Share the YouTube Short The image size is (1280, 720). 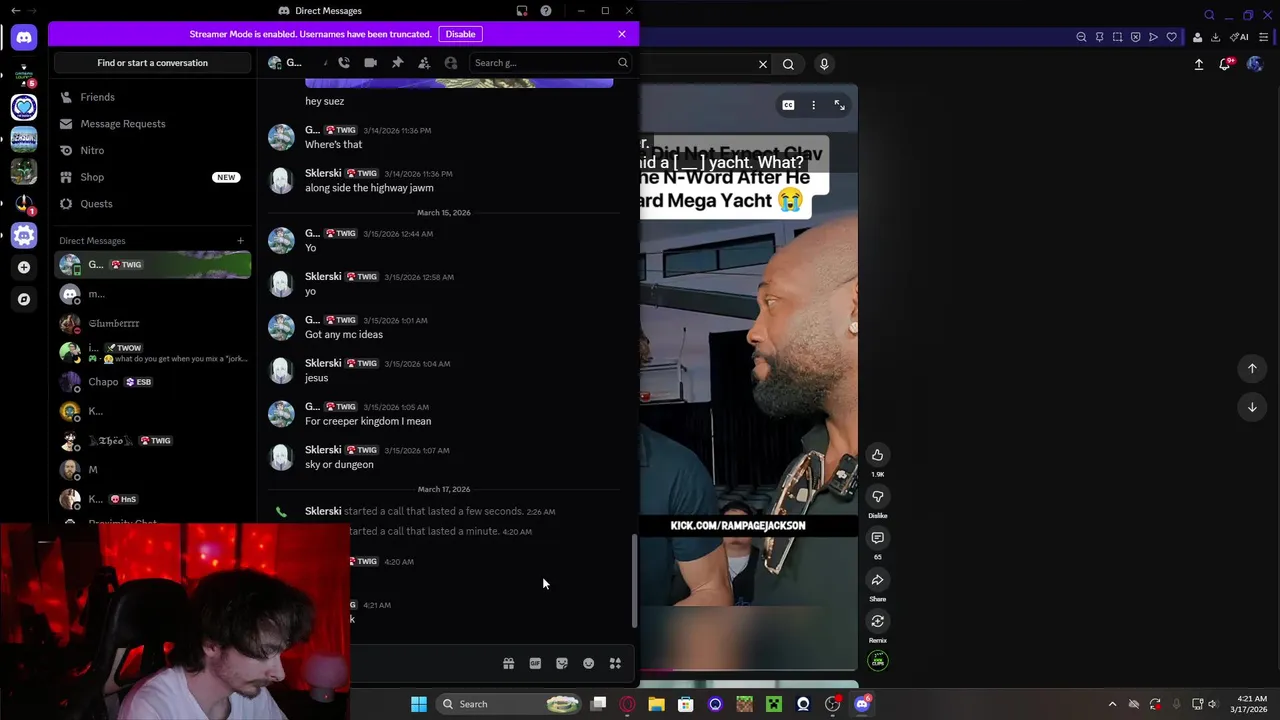click(878, 580)
